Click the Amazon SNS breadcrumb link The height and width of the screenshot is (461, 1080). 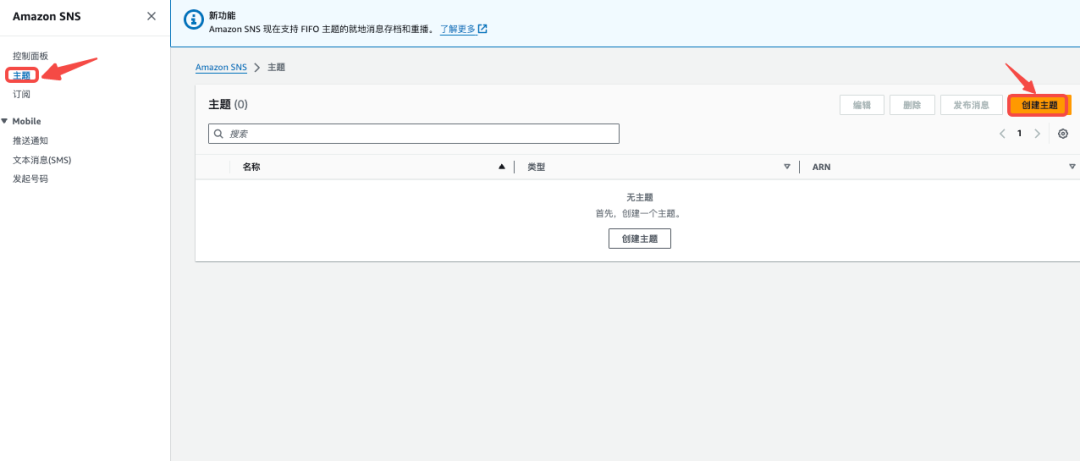(x=221, y=68)
